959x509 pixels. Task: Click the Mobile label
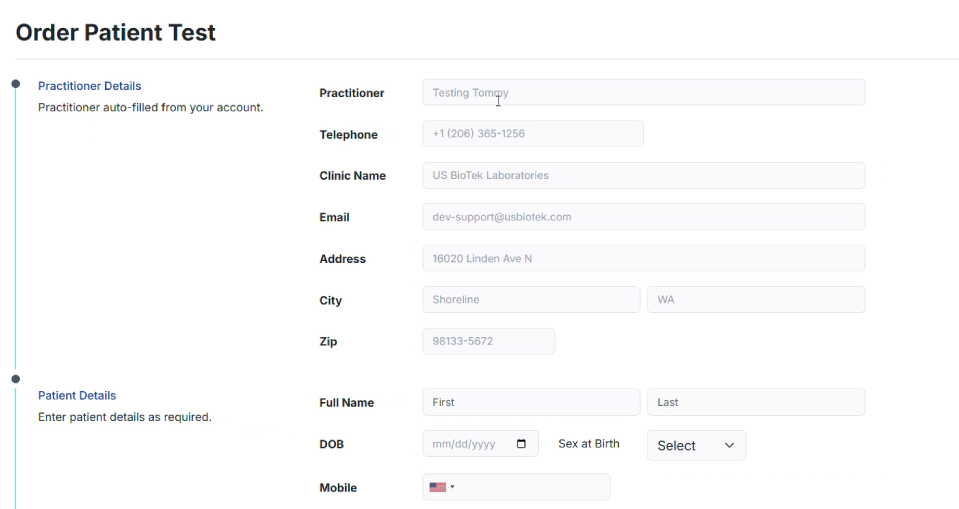tap(338, 488)
